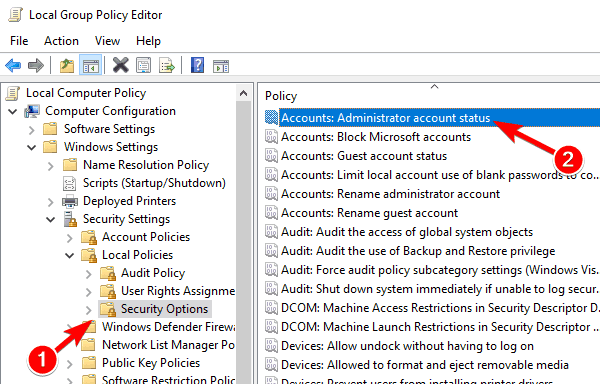The image size is (600, 384).
Task: Expand the Account Policies node
Action: pos(70,238)
